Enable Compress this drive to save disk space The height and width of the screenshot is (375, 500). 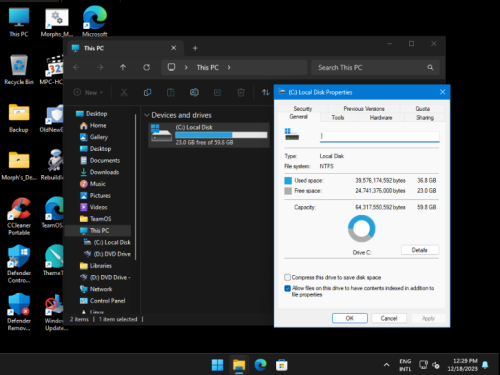click(x=287, y=277)
